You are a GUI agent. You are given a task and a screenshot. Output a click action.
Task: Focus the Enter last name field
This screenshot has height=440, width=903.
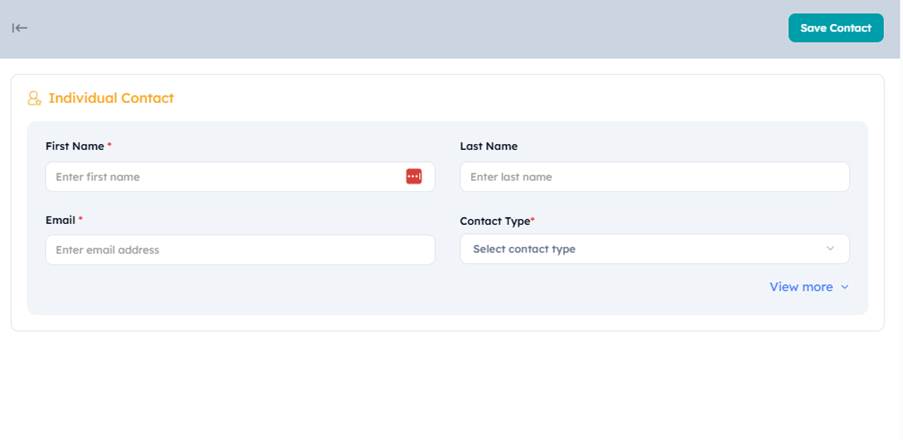click(654, 177)
